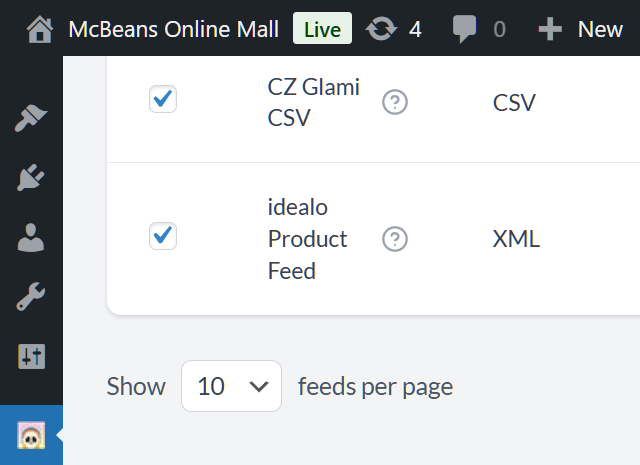
Task: Visit the McBeans Online Mall site link
Action: pos(173,29)
